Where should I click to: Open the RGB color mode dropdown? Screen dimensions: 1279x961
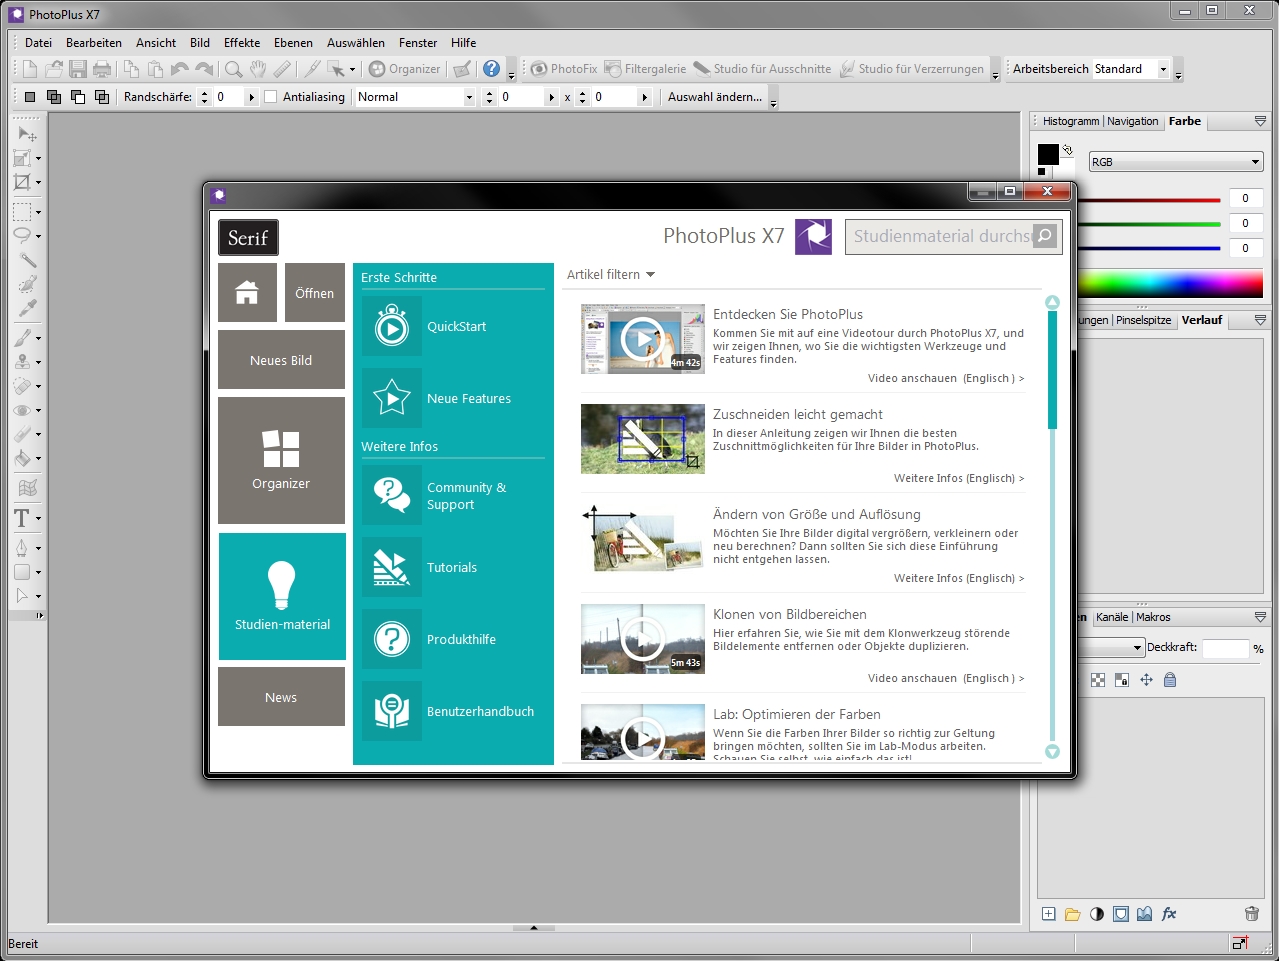click(x=1175, y=162)
